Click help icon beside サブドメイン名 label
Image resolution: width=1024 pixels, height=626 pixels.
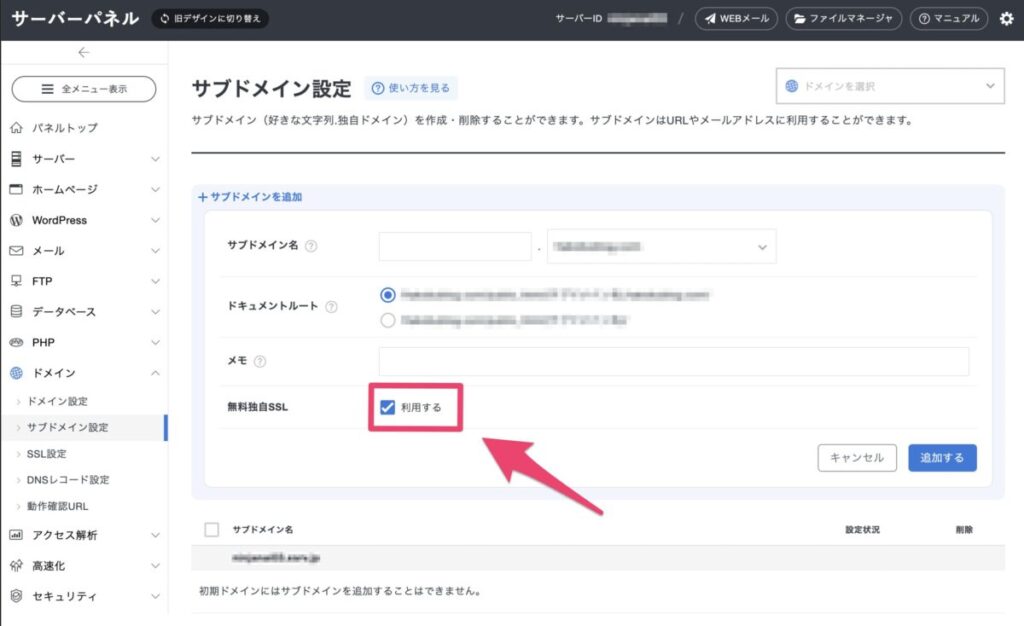311,247
